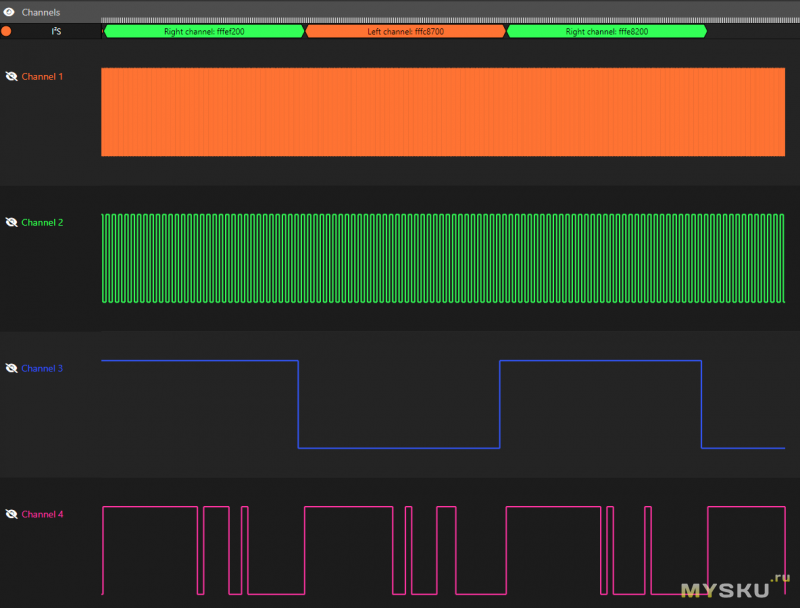Select the I²S decoder label
The image size is (800, 608).
(x=57, y=31)
